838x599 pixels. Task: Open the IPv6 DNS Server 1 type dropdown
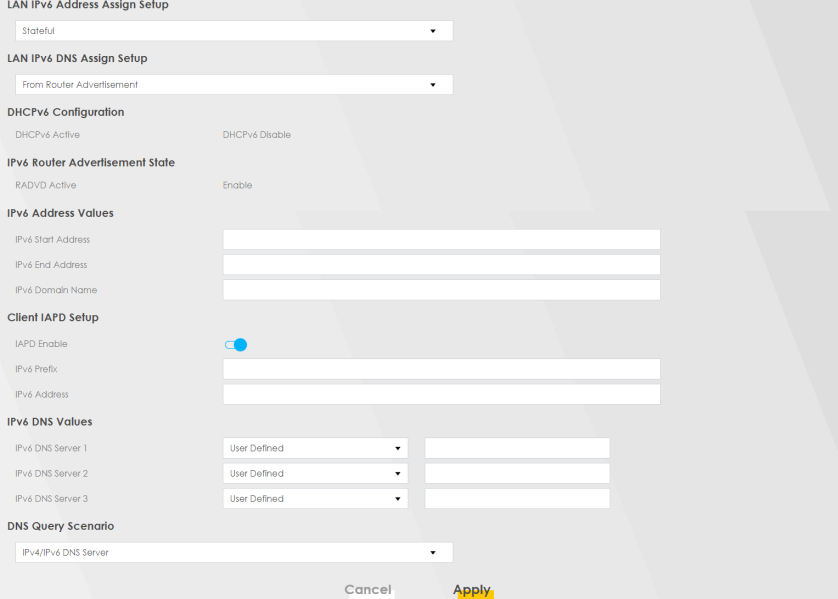[315, 448]
